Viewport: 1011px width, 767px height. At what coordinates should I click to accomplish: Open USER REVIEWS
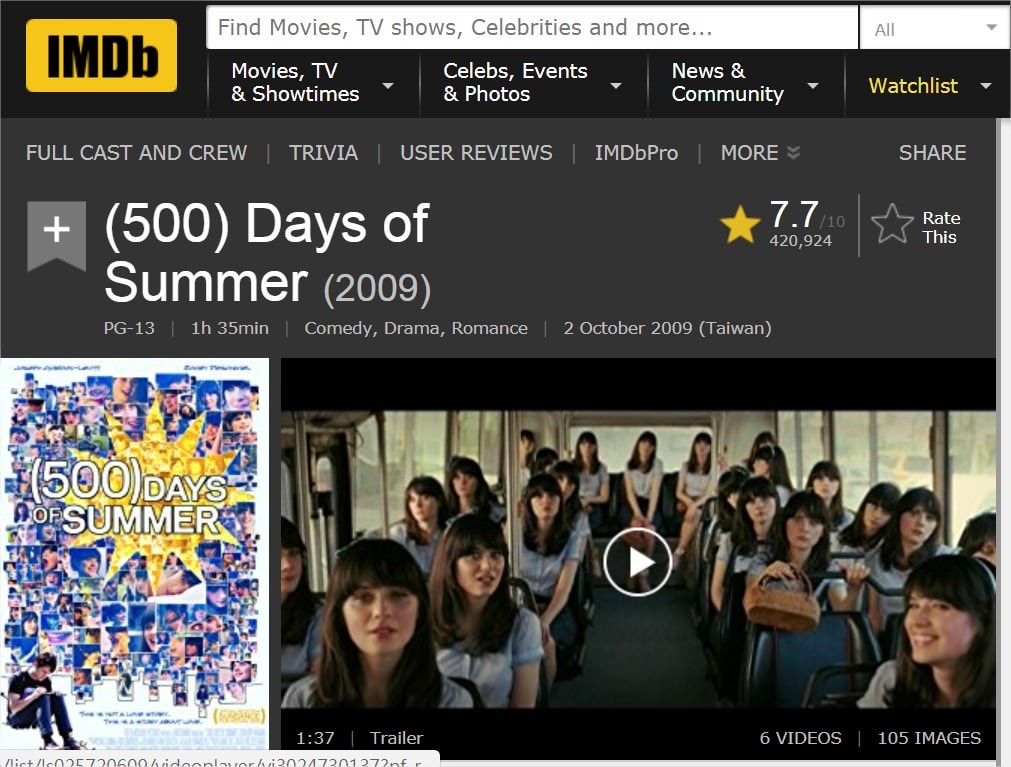[x=476, y=153]
